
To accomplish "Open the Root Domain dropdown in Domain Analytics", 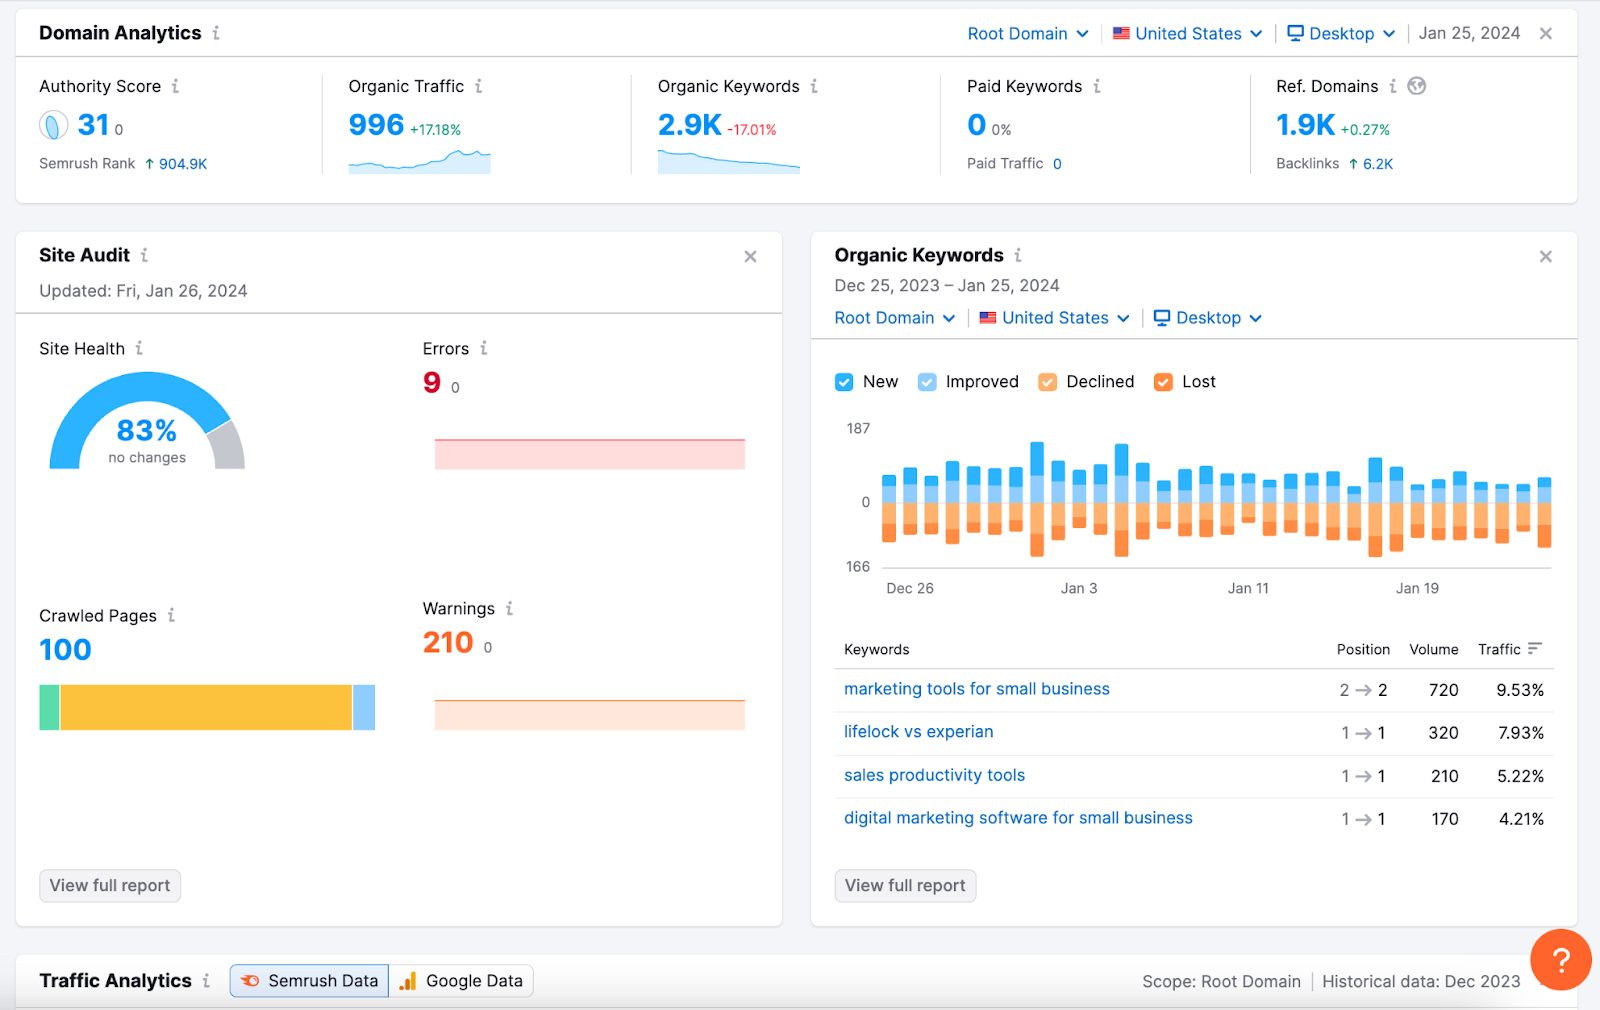I will pyautogui.click(x=1027, y=34).
